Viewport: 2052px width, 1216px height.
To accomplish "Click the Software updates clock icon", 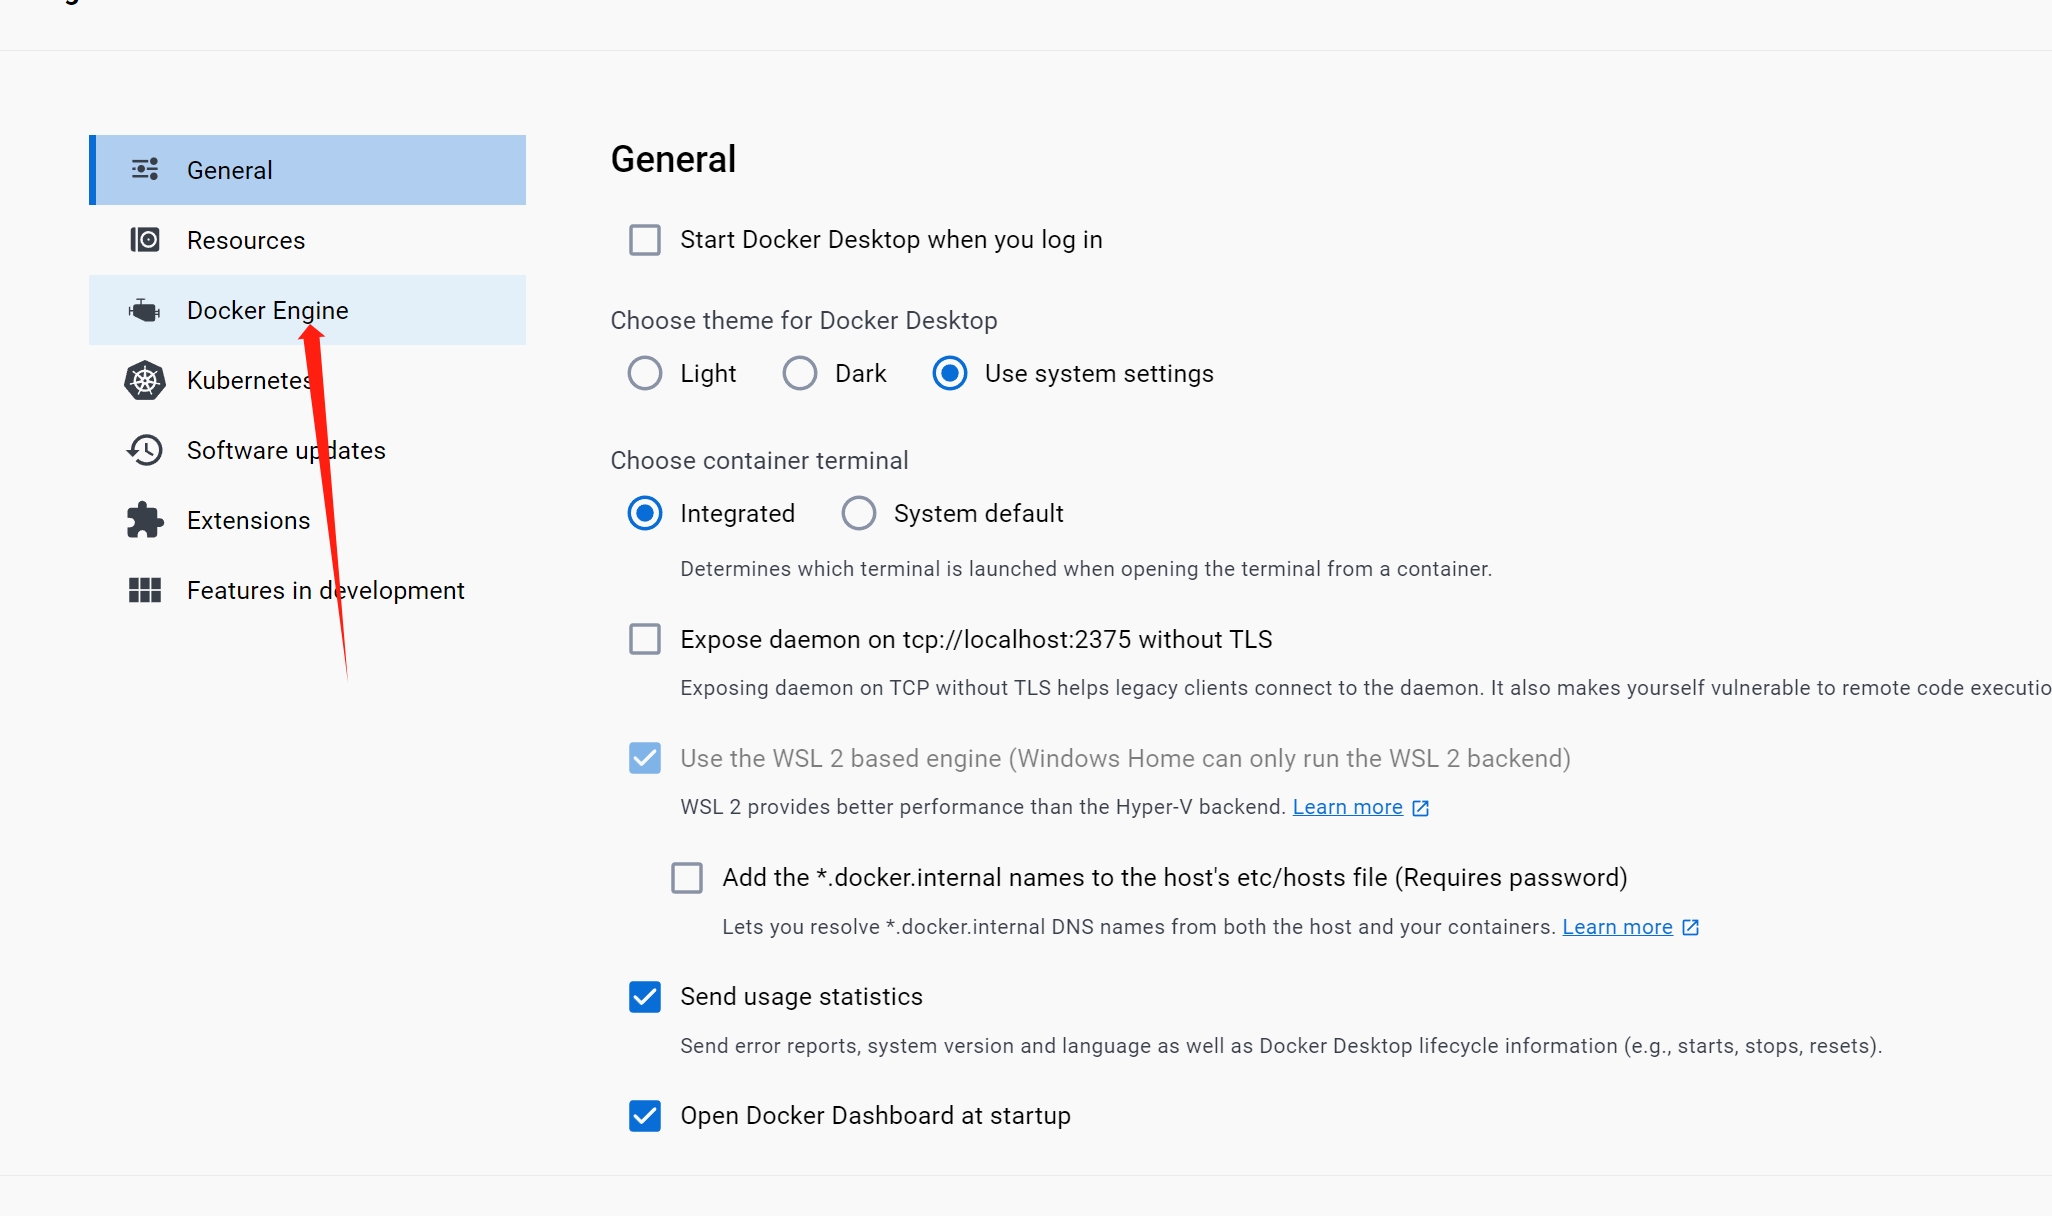I will pyautogui.click(x=145, y=450).
